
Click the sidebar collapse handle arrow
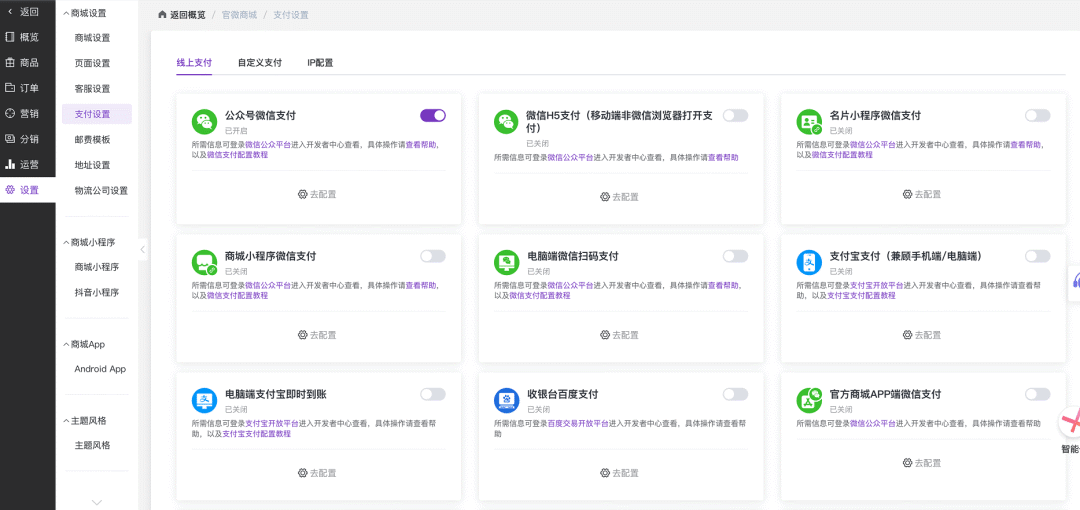(142, 249)
